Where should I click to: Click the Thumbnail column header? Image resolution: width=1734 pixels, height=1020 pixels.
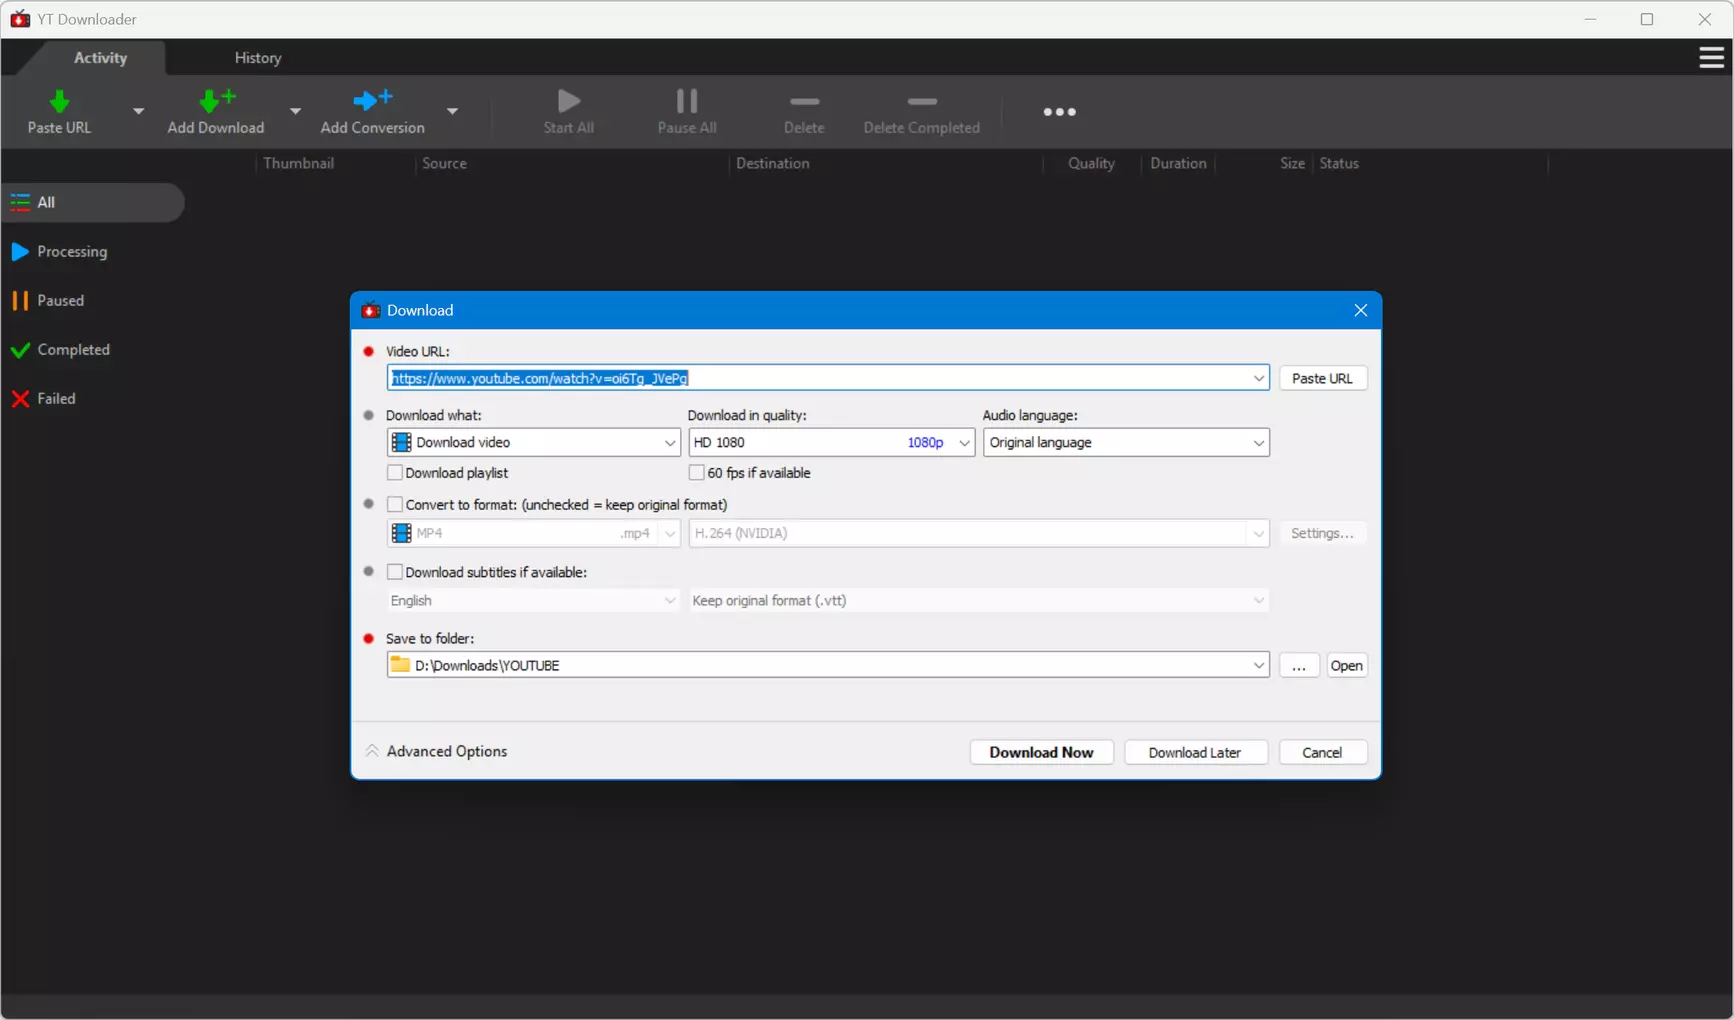[299, 163]
